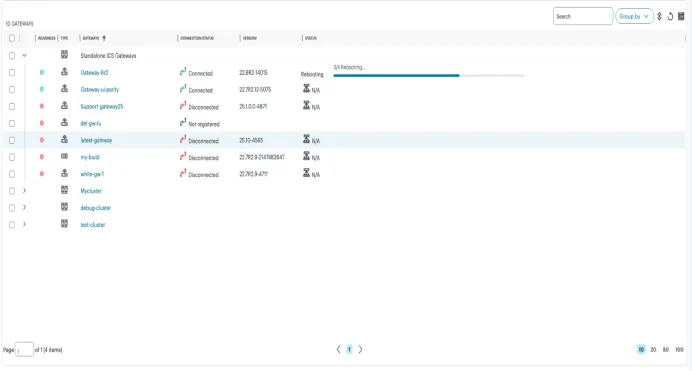Click type icon of latest-gateway row
Screen dimensions: 692x371
tap(64, 139)
